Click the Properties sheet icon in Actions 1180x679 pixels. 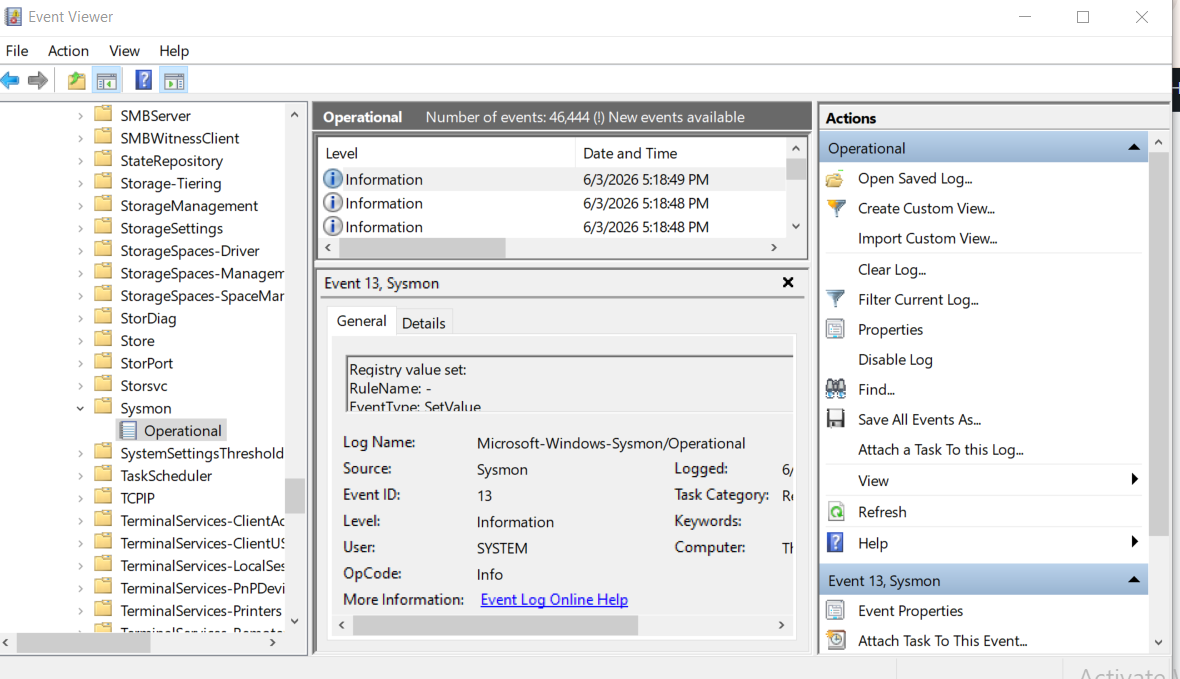click(835, 329)
